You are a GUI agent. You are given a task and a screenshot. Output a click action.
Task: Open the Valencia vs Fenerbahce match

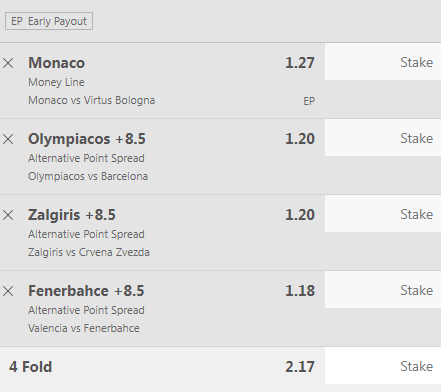tap(84, 328)
